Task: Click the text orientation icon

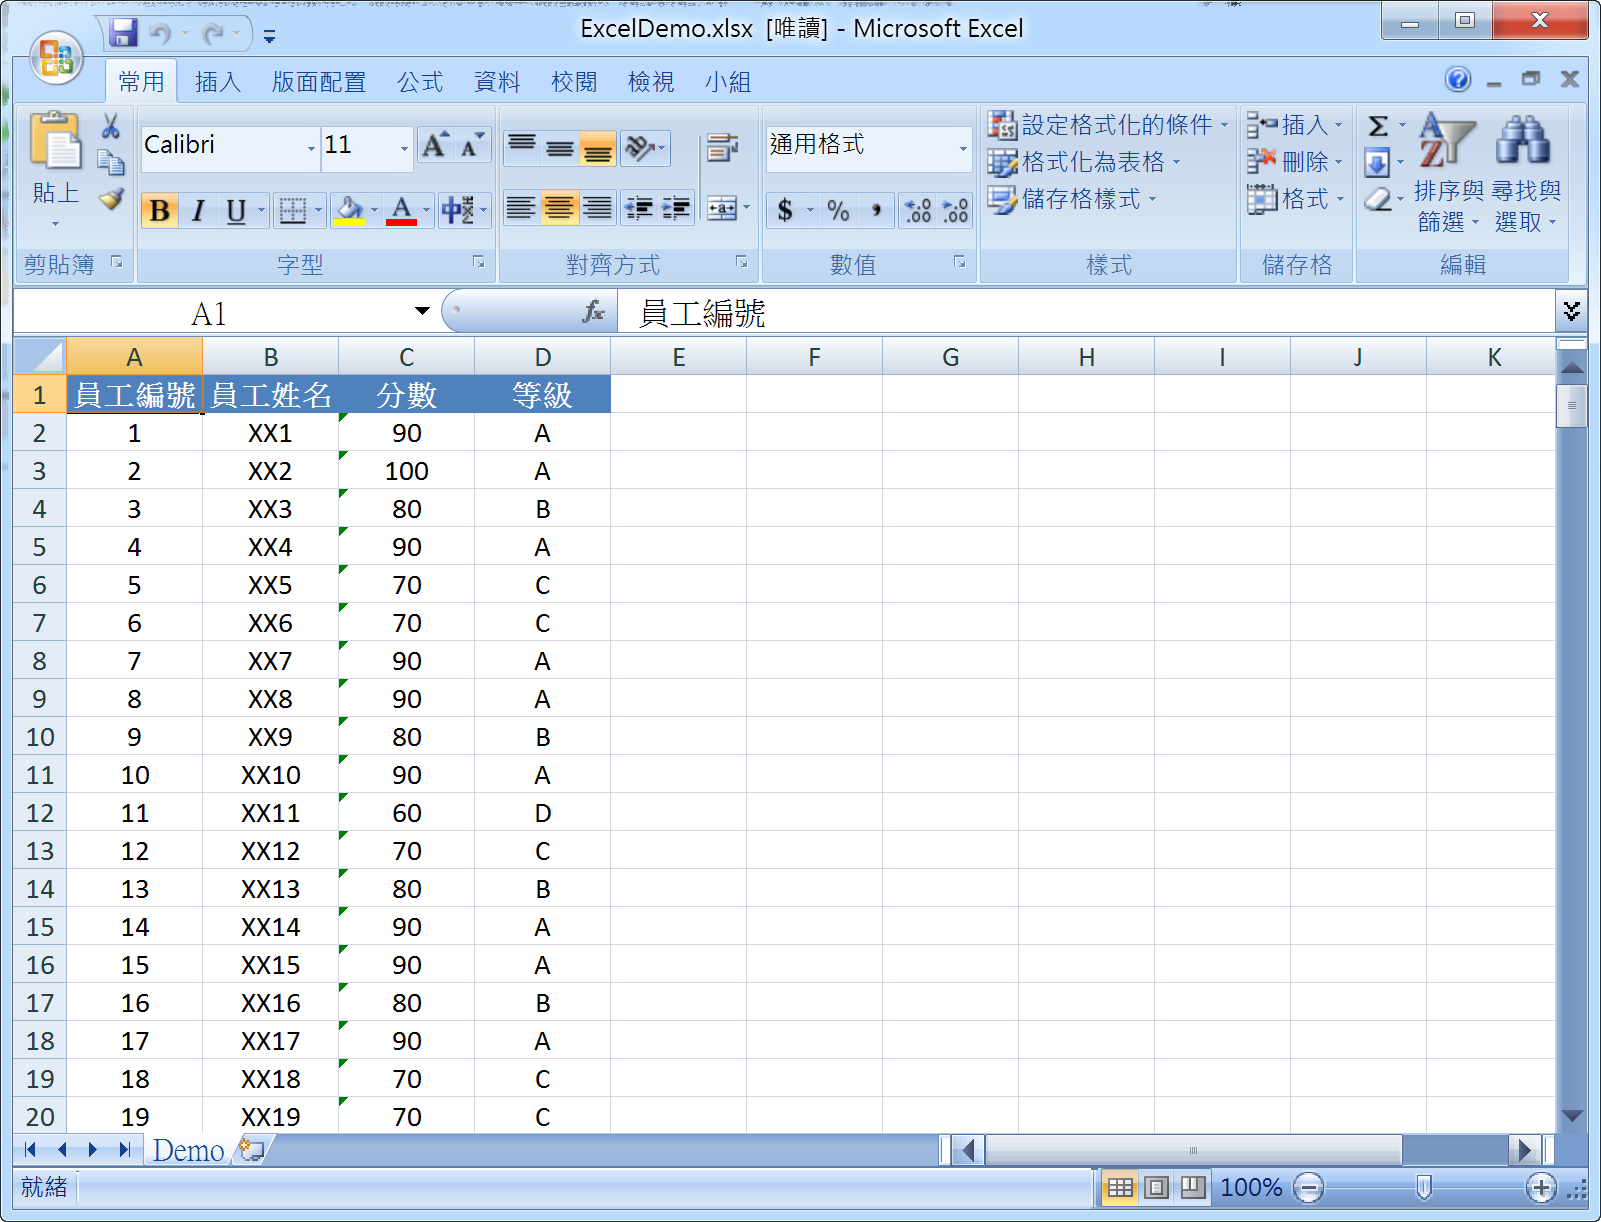Action: point(640,149)
